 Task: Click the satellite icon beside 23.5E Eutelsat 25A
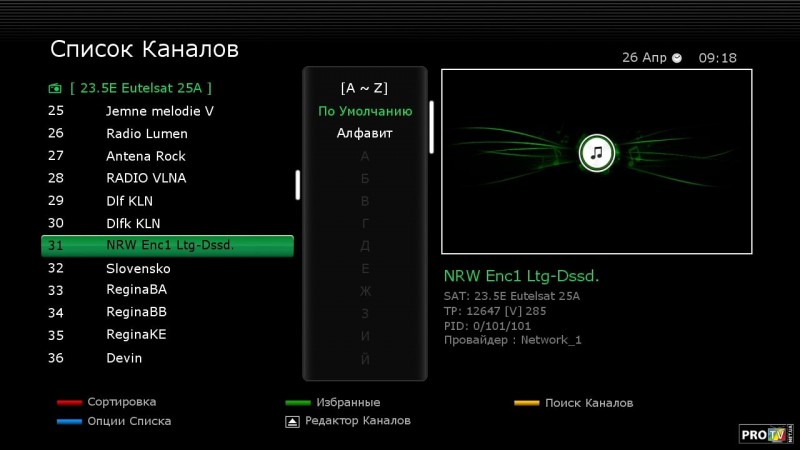coord(54,88)
